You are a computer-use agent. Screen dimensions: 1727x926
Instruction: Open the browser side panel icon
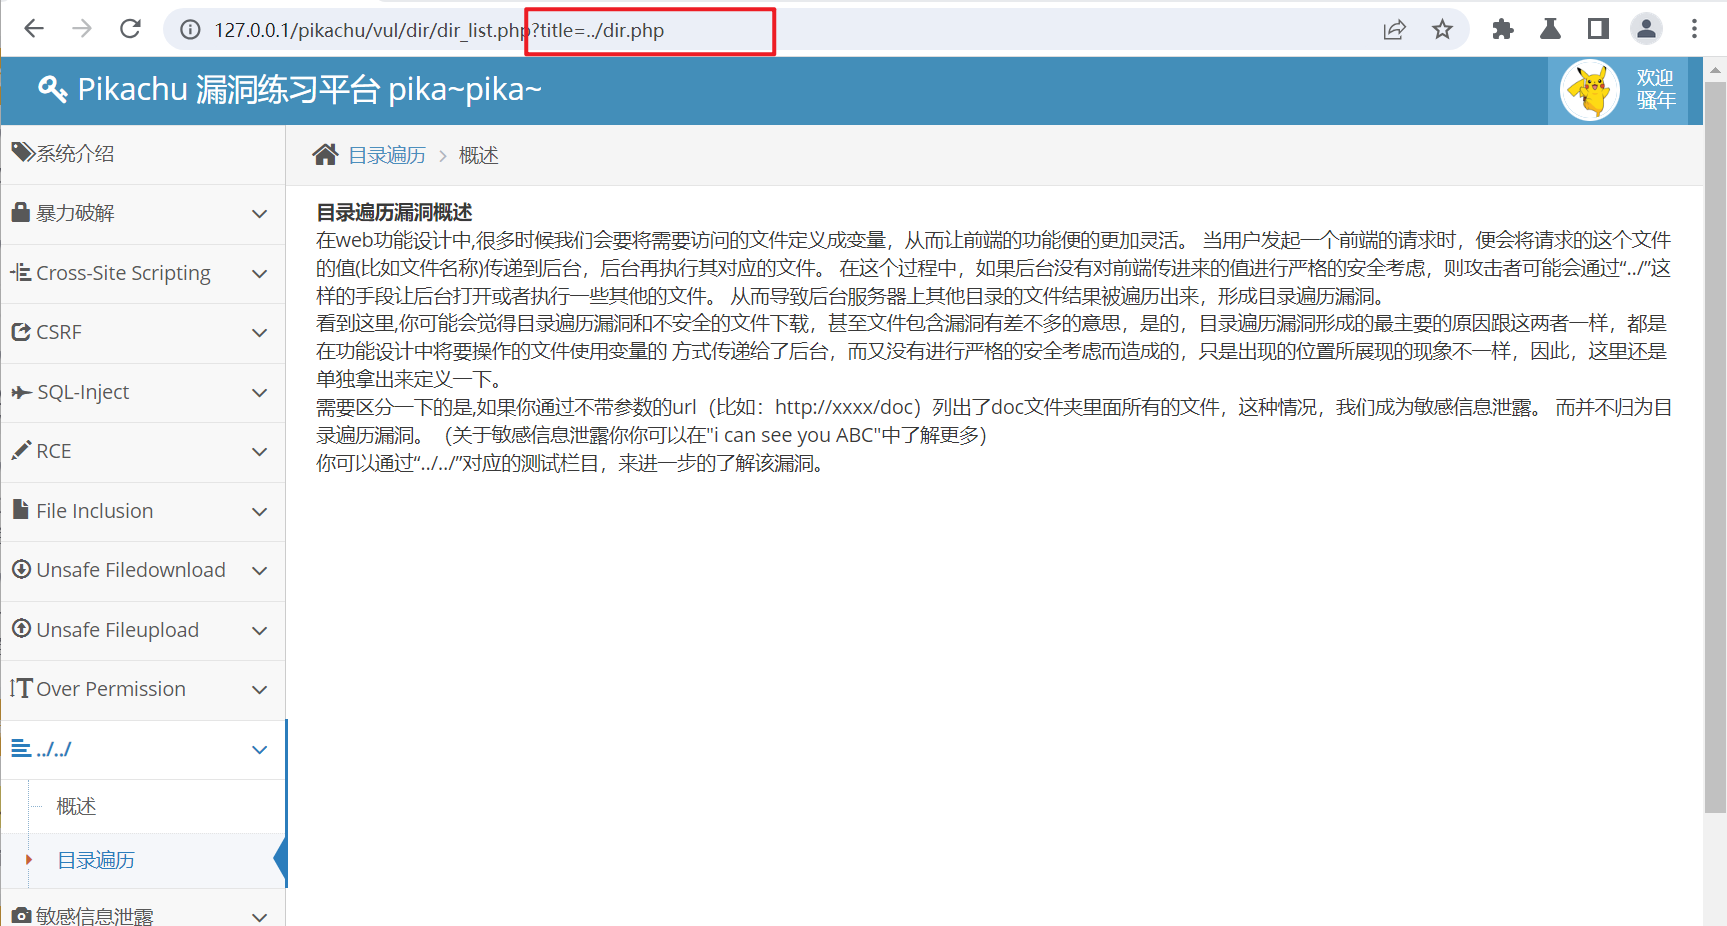click(x=1598, y=29)
